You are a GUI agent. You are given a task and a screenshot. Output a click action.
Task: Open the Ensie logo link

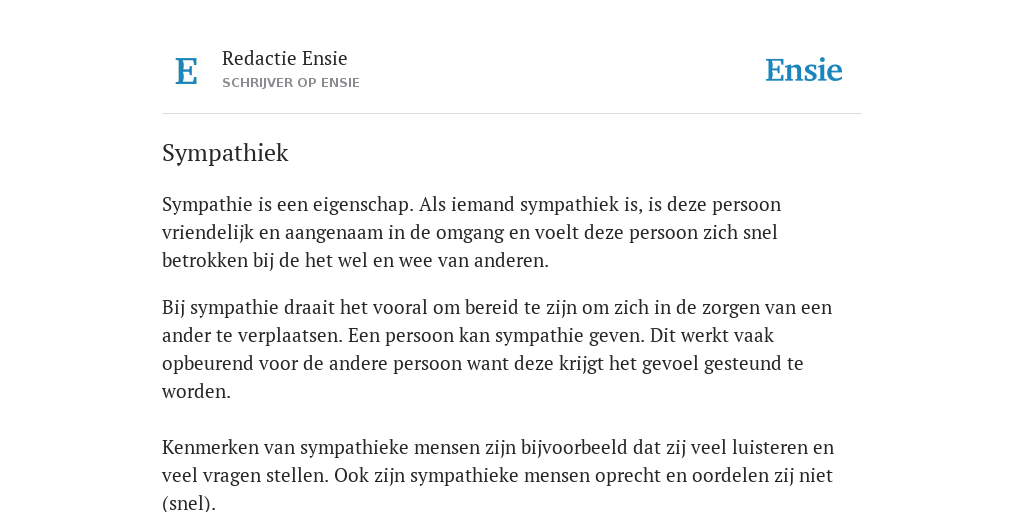tap(803, 71)
